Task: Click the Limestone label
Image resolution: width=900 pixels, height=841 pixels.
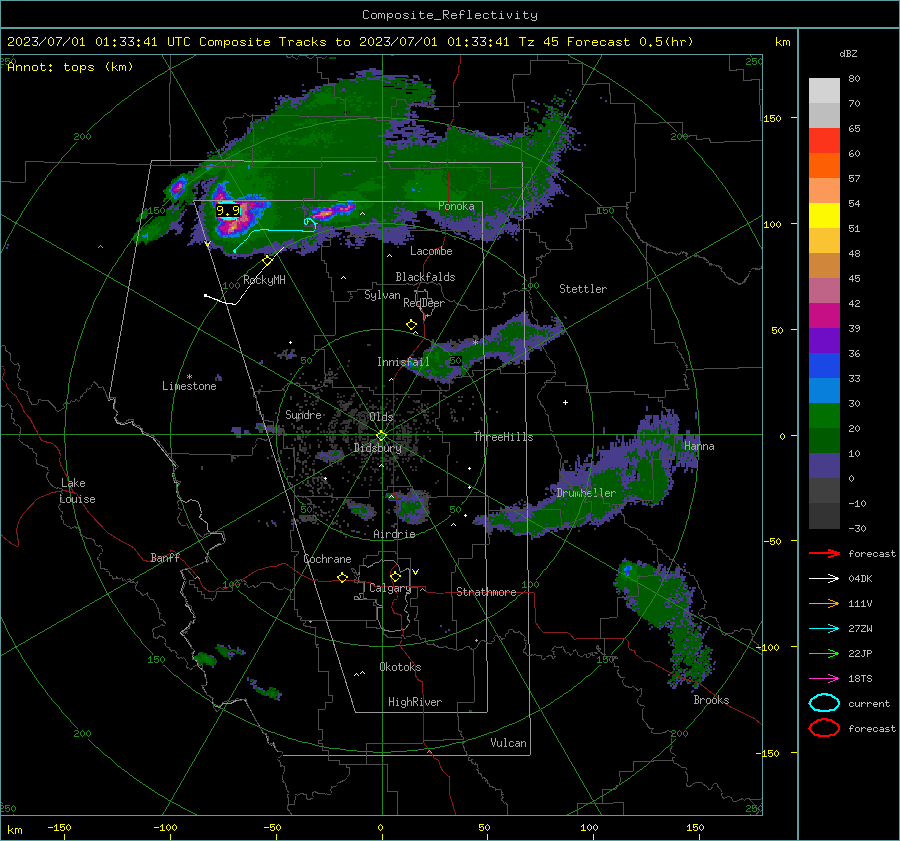Action: click(189, 386)
